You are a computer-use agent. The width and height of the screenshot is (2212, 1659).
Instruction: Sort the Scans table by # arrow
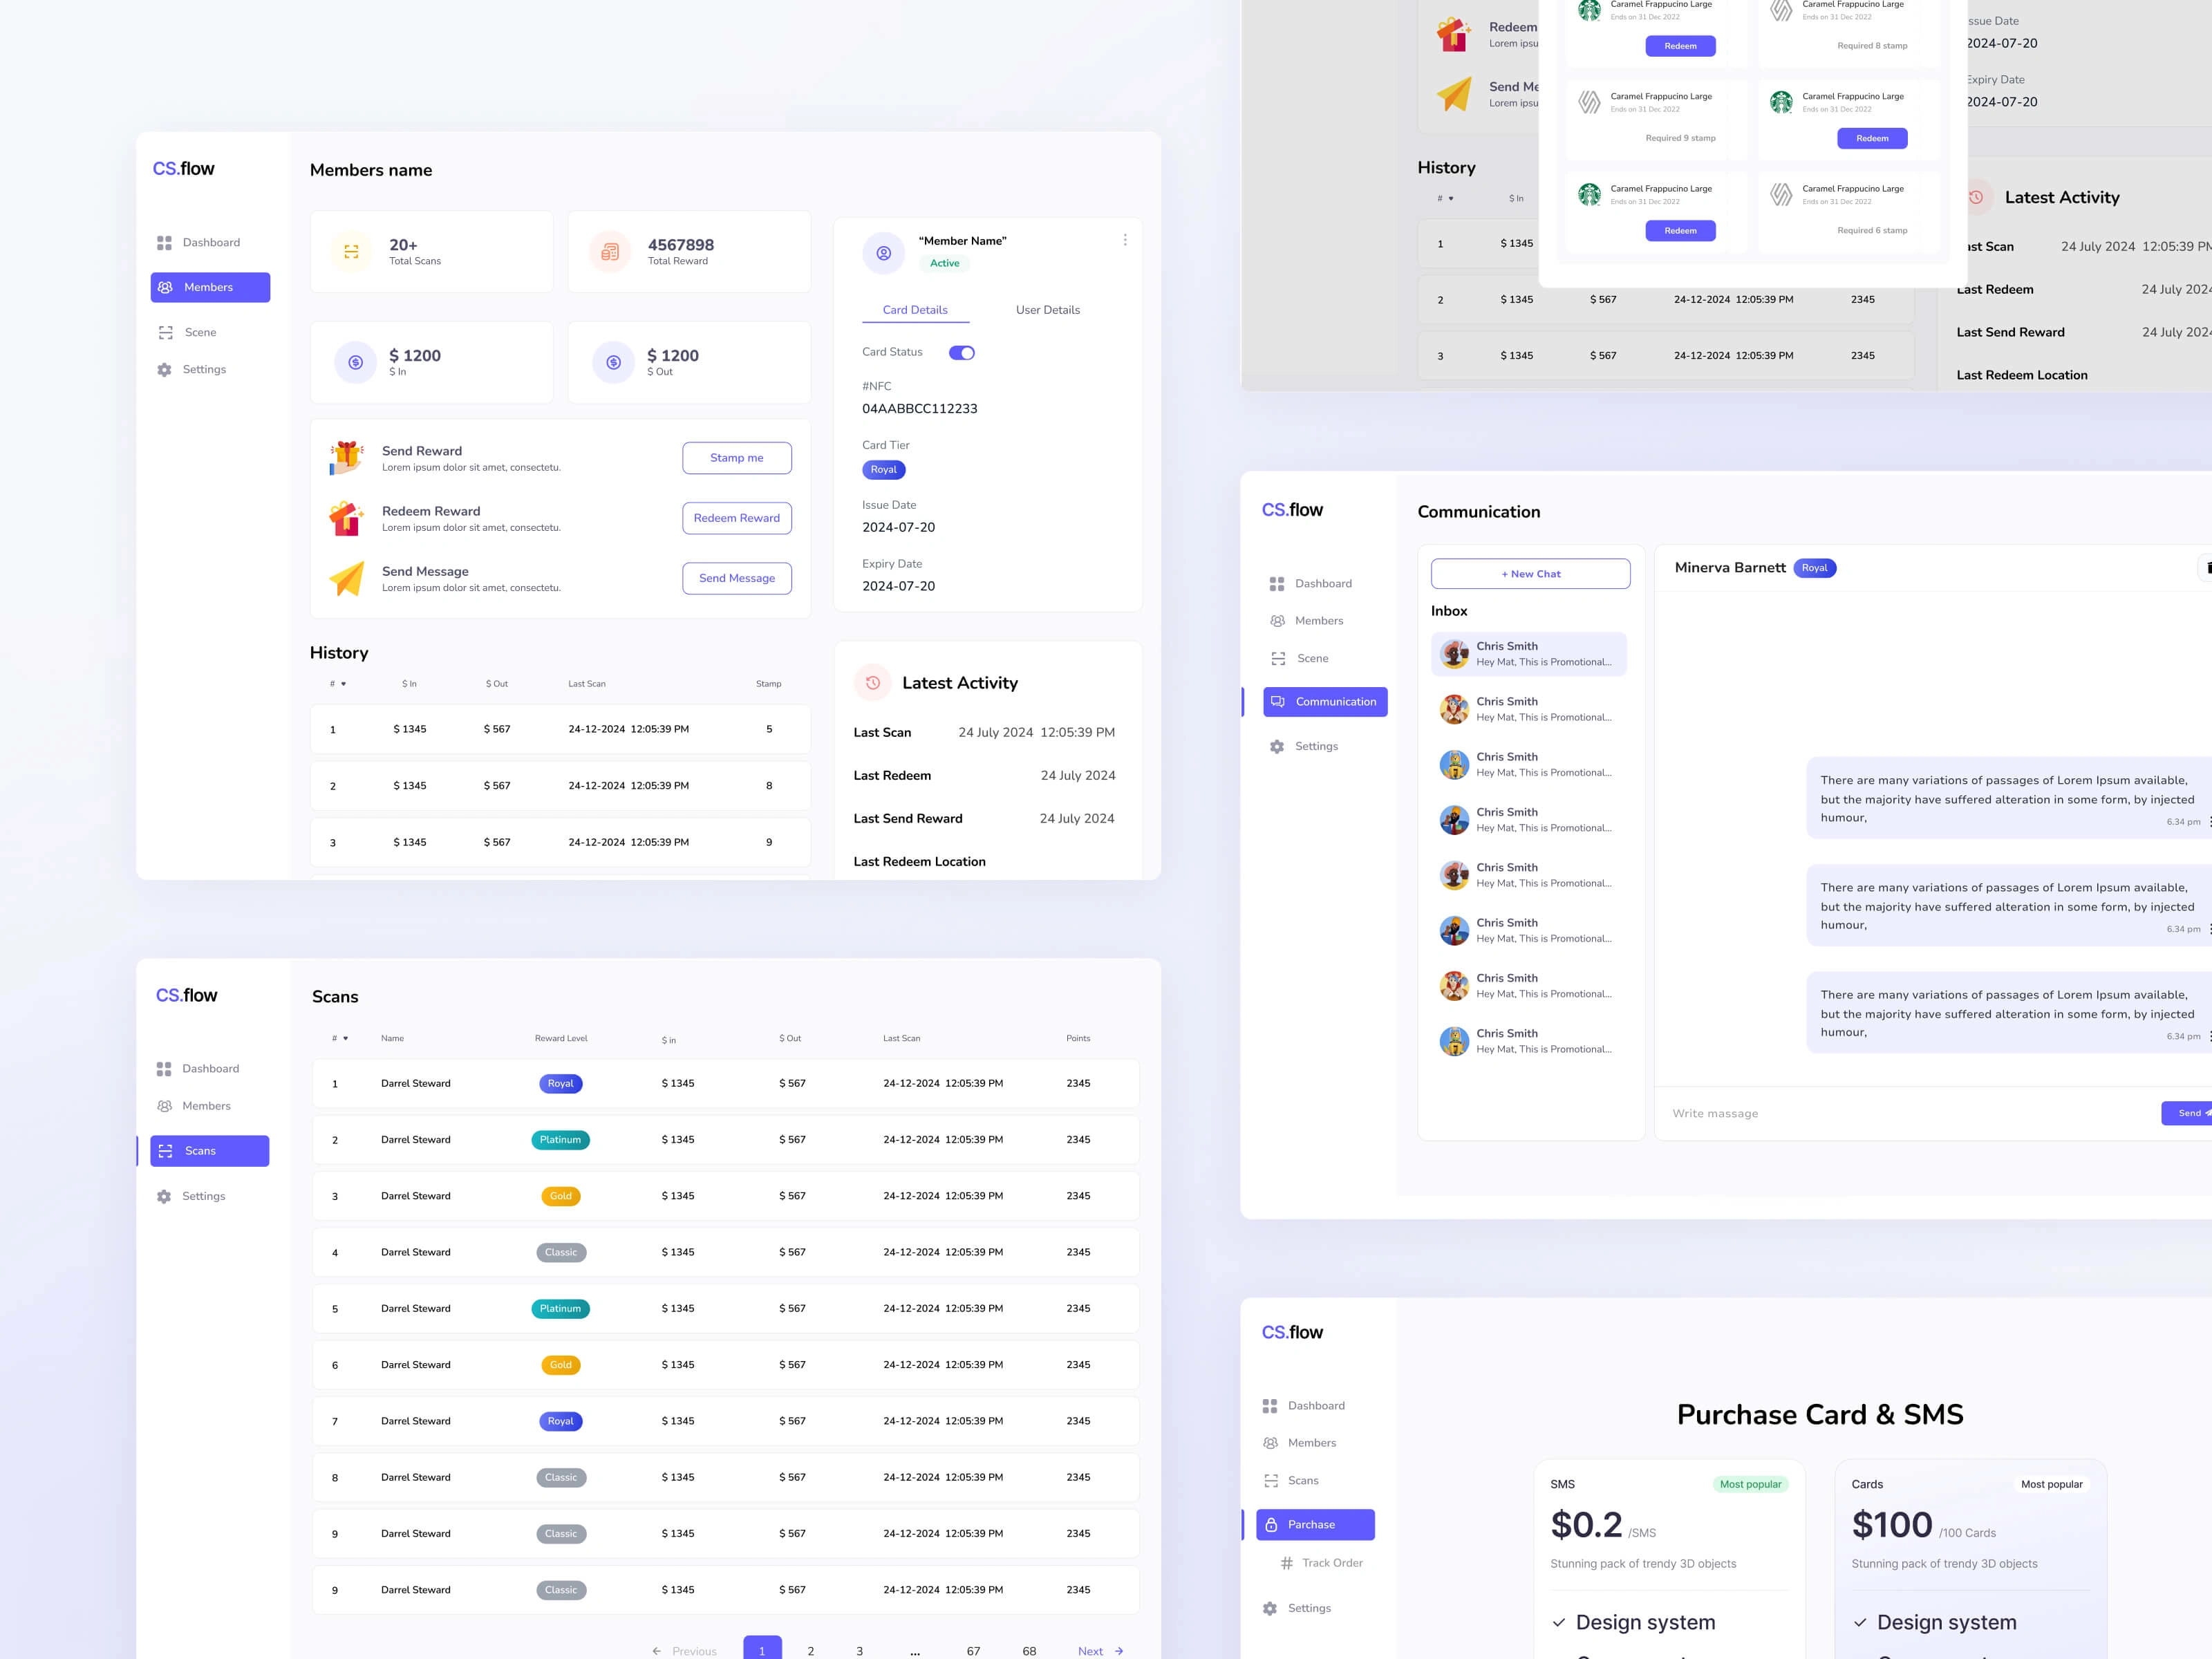[346, 1039]
